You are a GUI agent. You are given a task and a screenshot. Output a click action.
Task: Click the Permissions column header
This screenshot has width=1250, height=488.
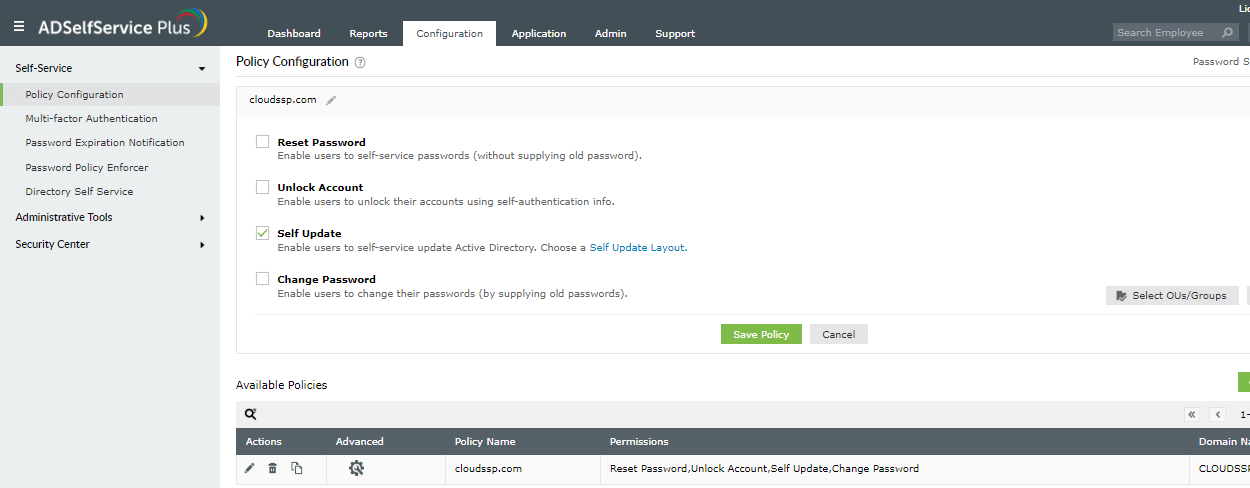tap(639, 441)
